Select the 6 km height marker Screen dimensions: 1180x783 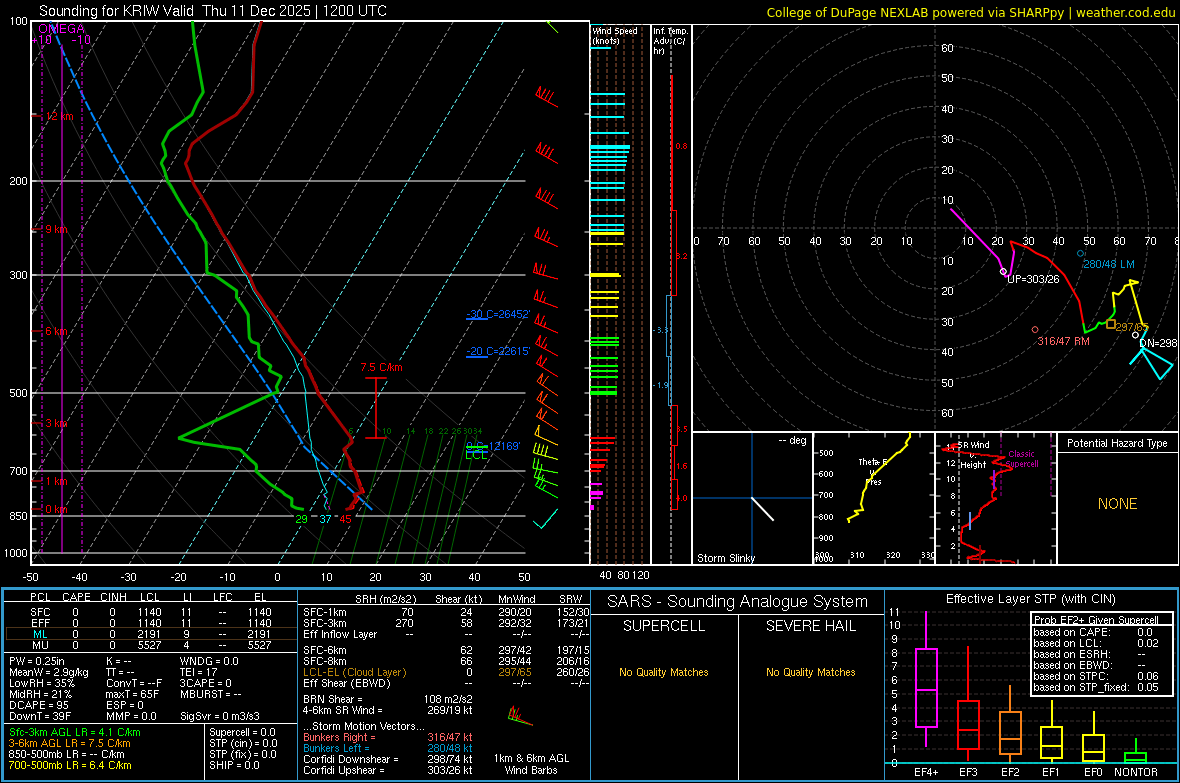56,331
